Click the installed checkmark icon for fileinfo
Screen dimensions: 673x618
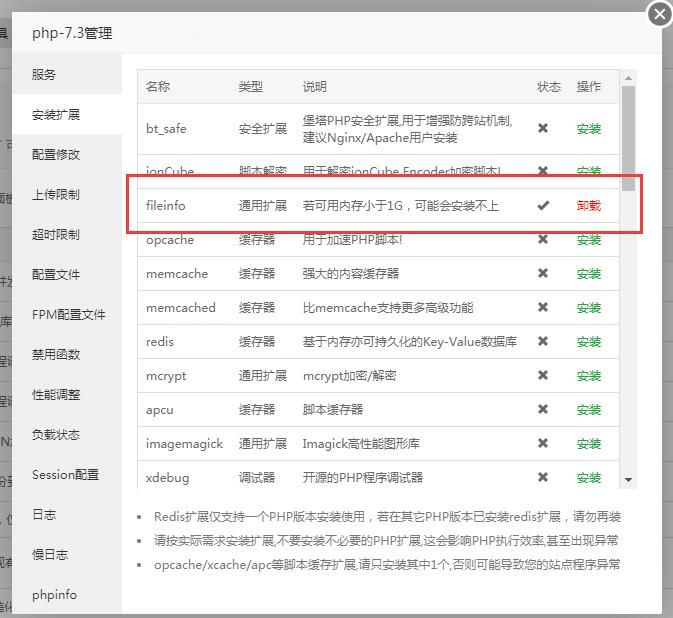[x=543, y=206]
